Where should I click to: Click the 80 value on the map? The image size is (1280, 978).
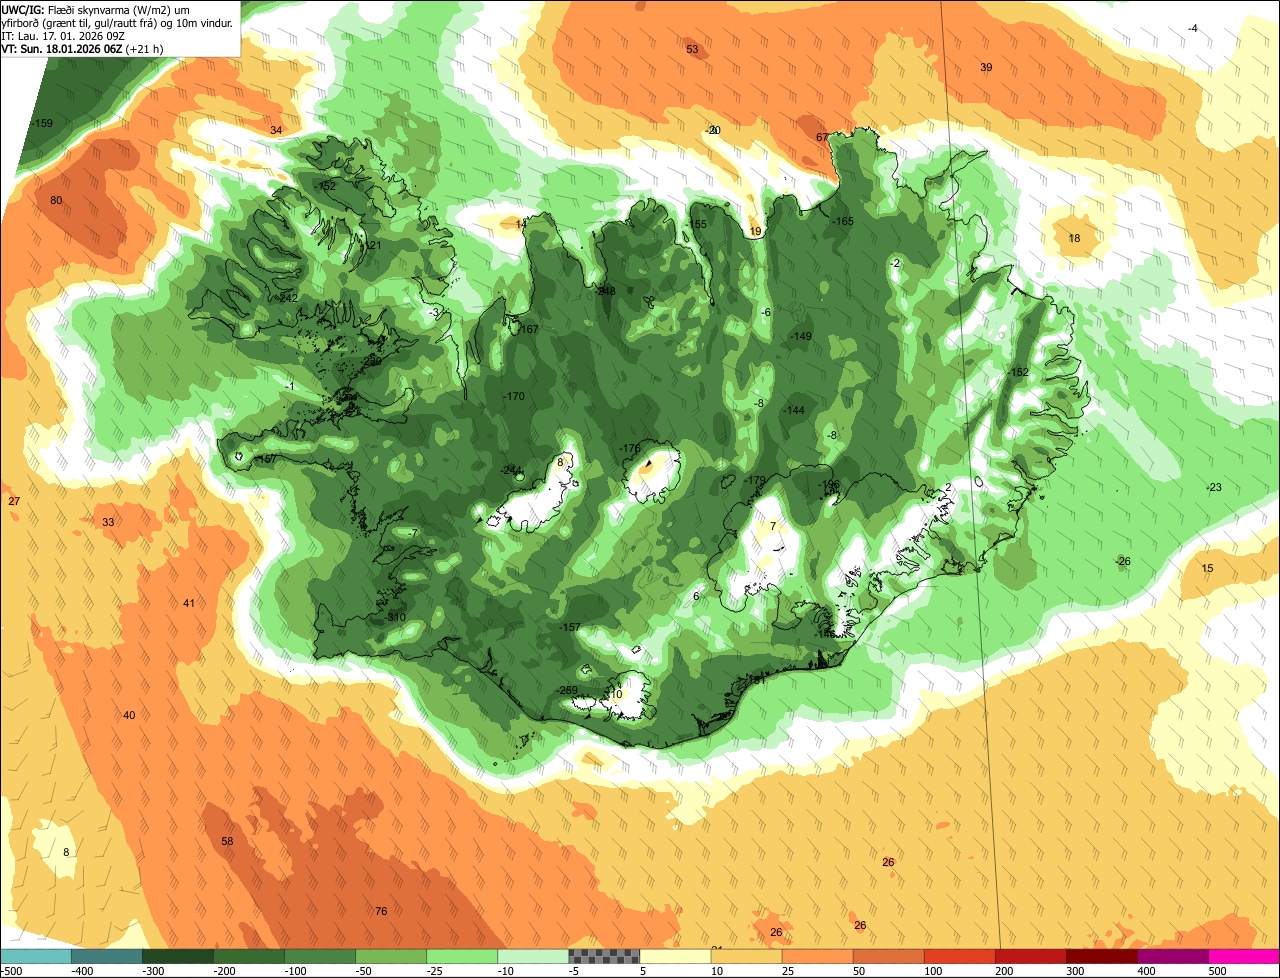pyautogui.click(x=56, y=200)
